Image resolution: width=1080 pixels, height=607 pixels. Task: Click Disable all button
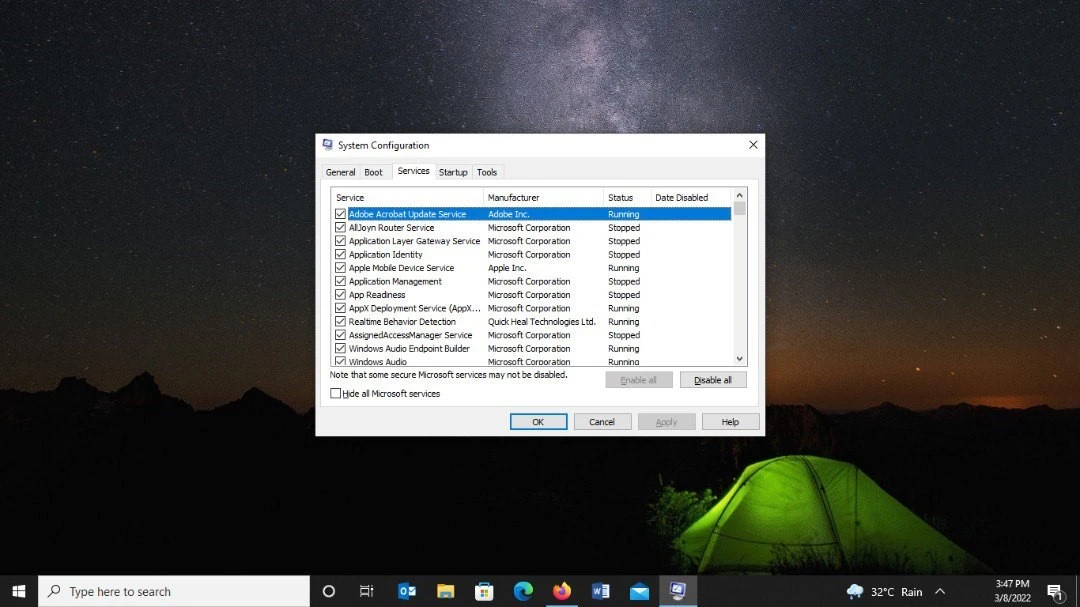click(713, 380)
